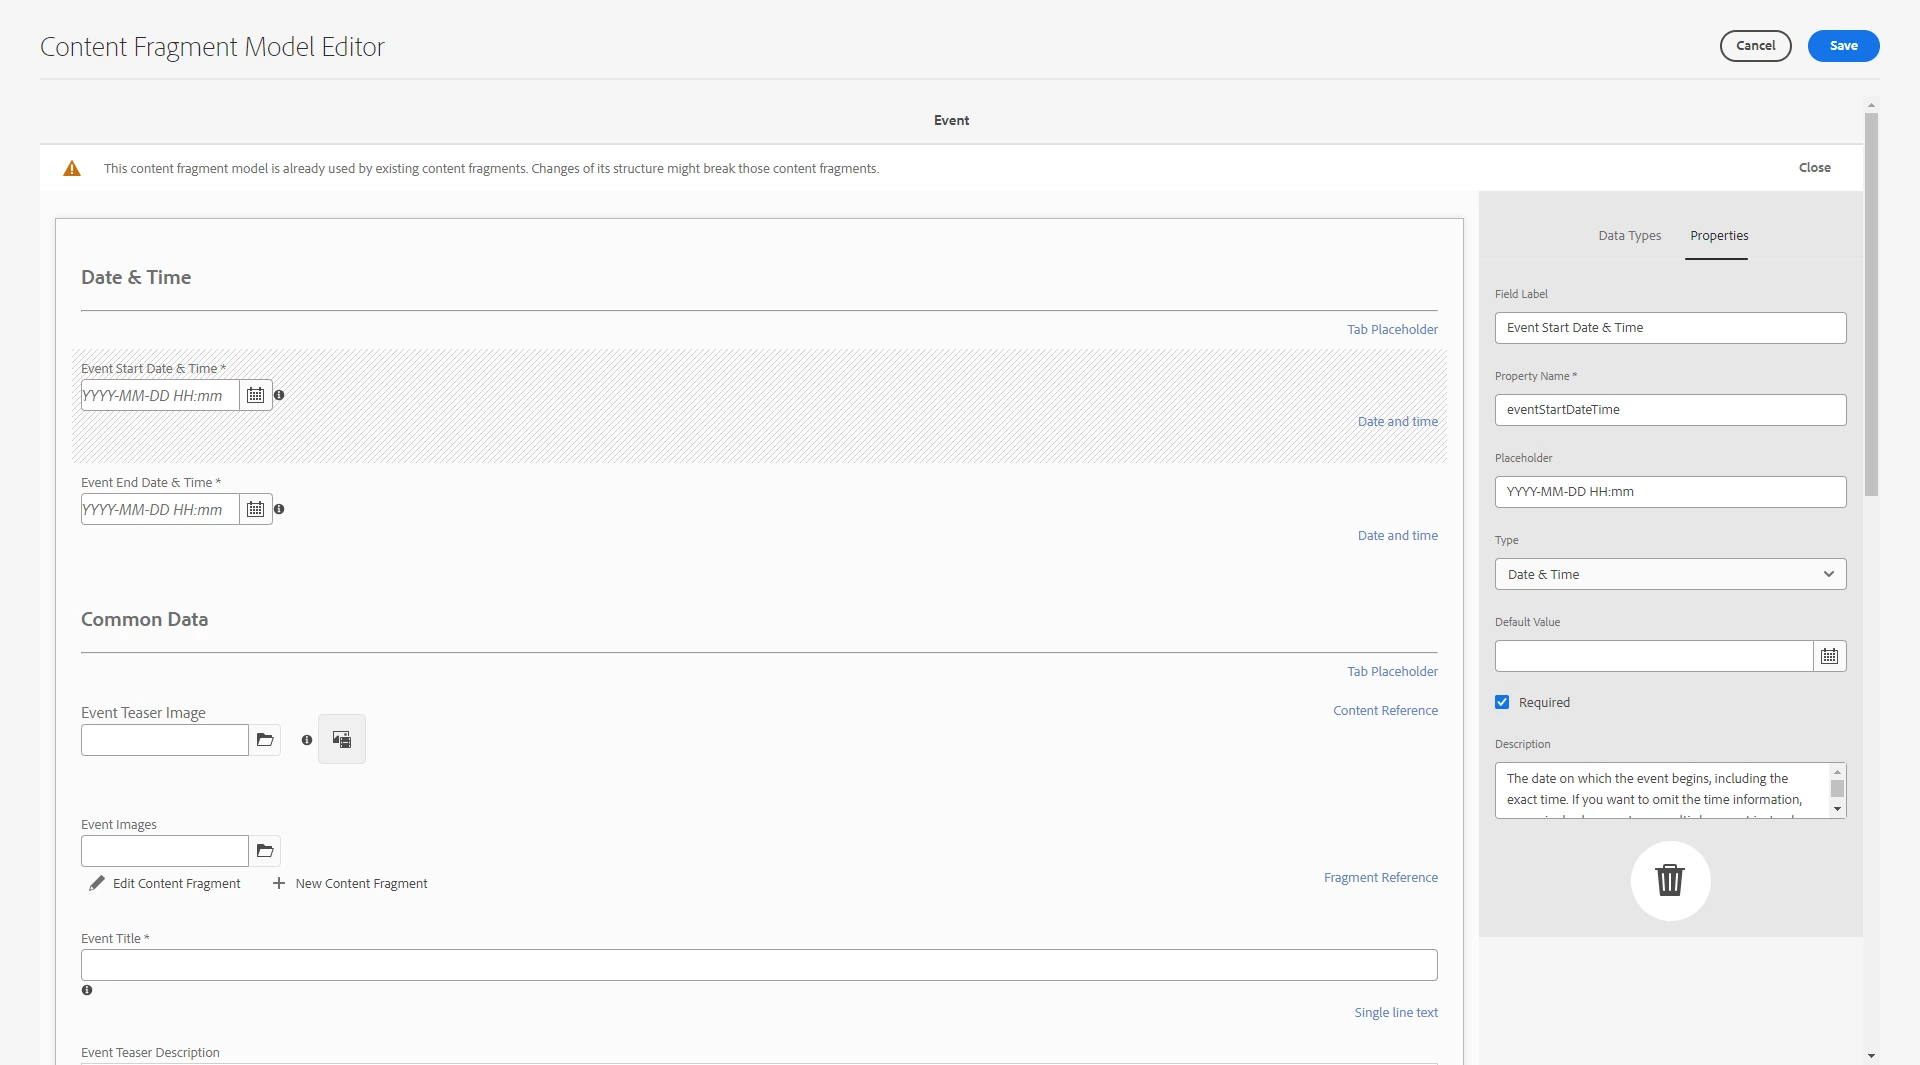The width and height of the screenshot is (1920, 1065).
Task: Open the folder browser for Event Teaser Image
Action: (264, 740)
